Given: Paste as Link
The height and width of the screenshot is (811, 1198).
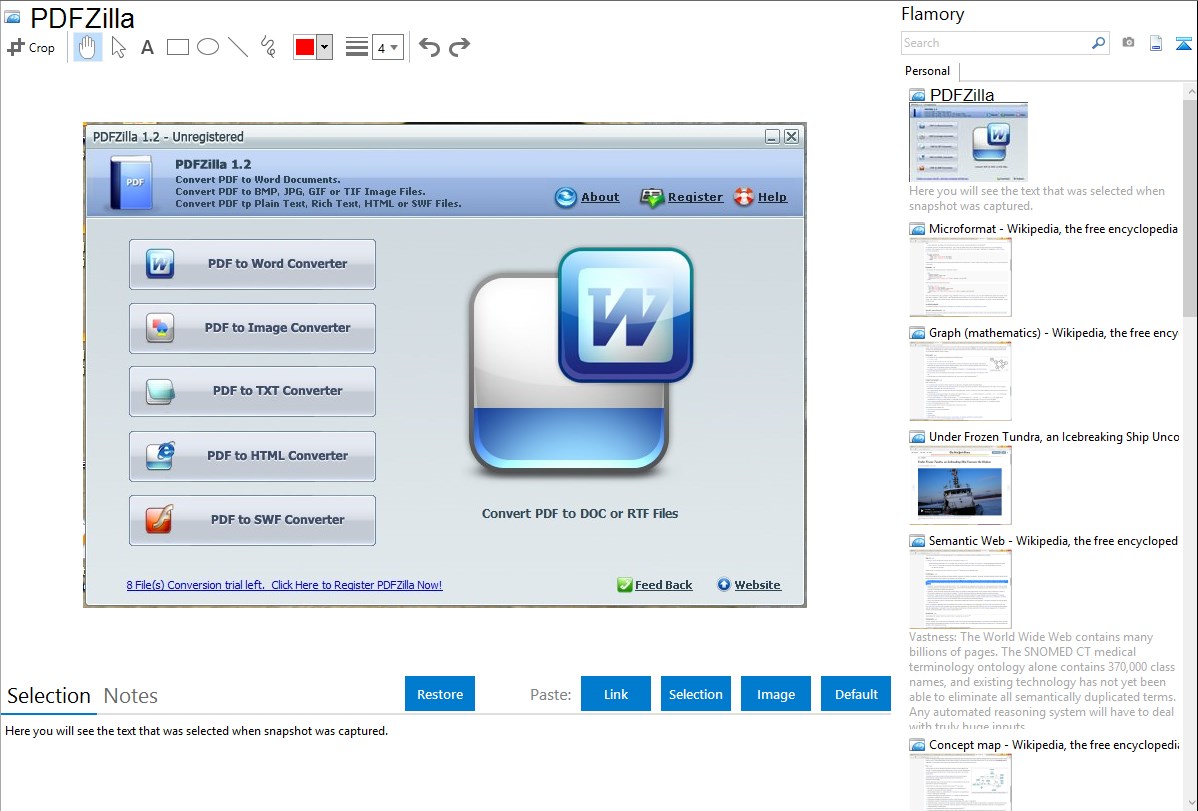Looking at the screenshot, I should pos(616,694).
